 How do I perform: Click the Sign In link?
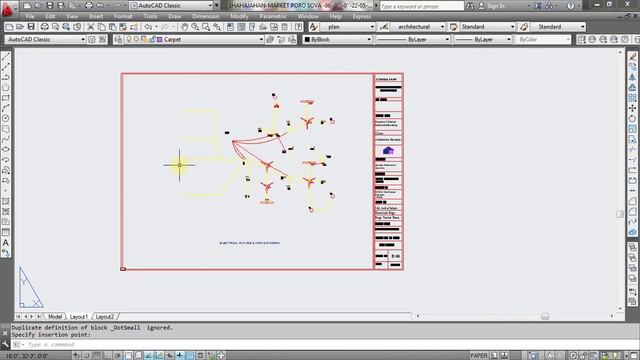496,6
